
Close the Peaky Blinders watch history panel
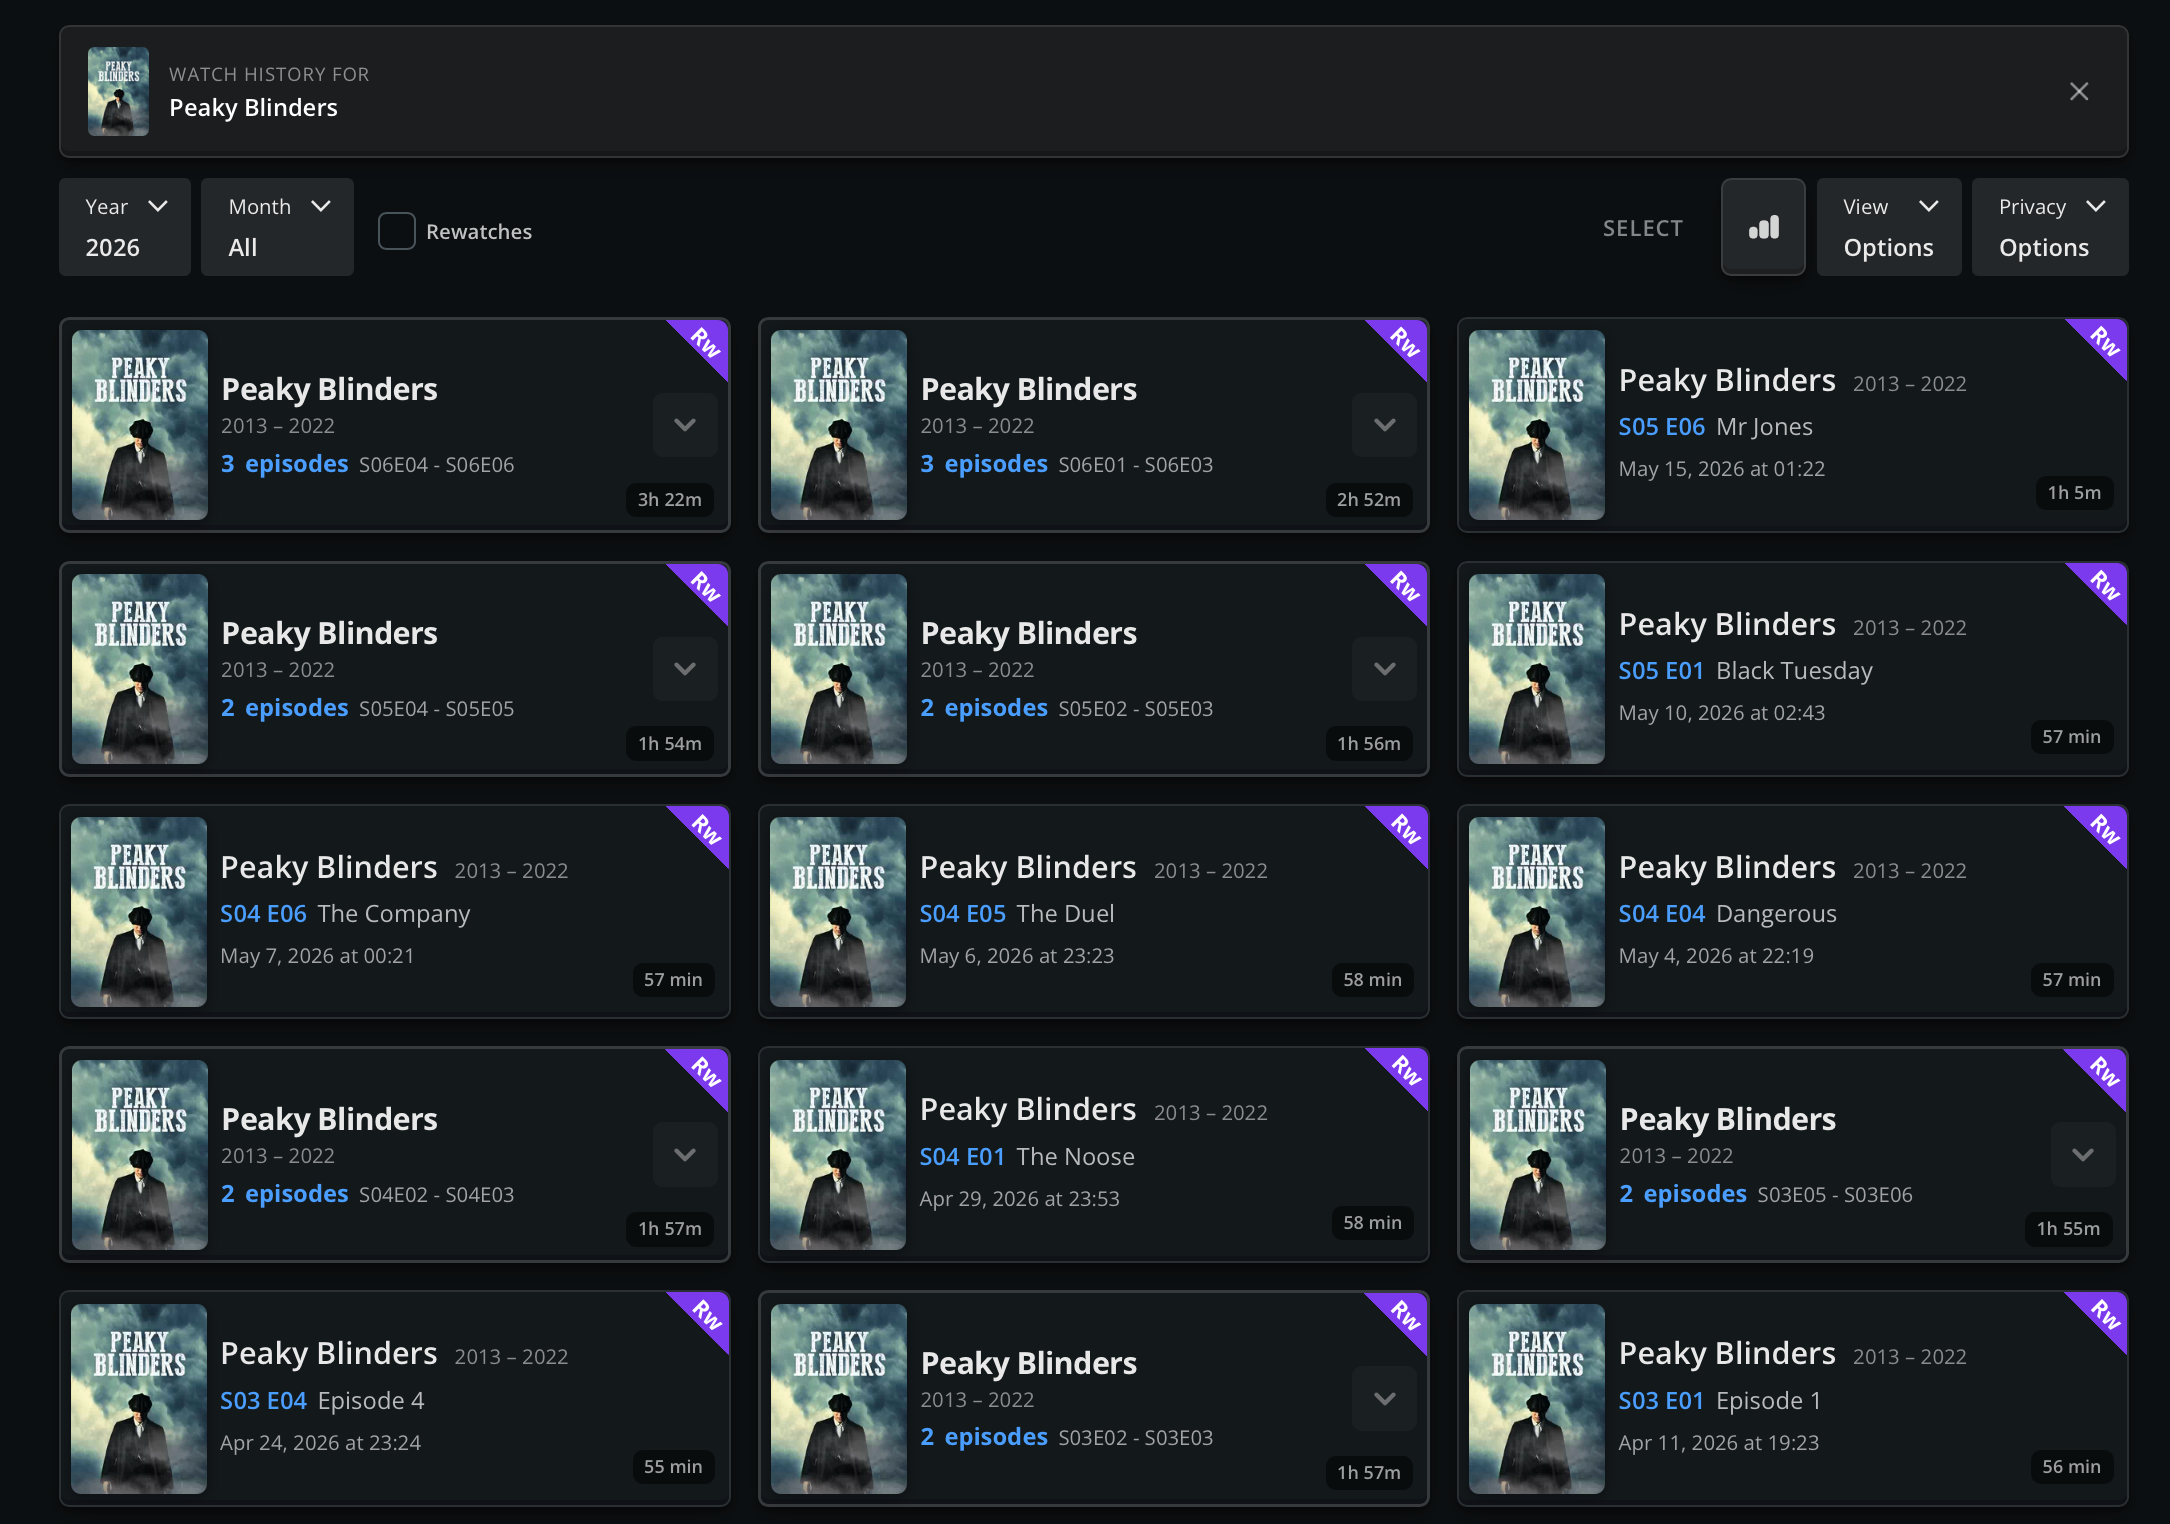(x=2078, y=92)
